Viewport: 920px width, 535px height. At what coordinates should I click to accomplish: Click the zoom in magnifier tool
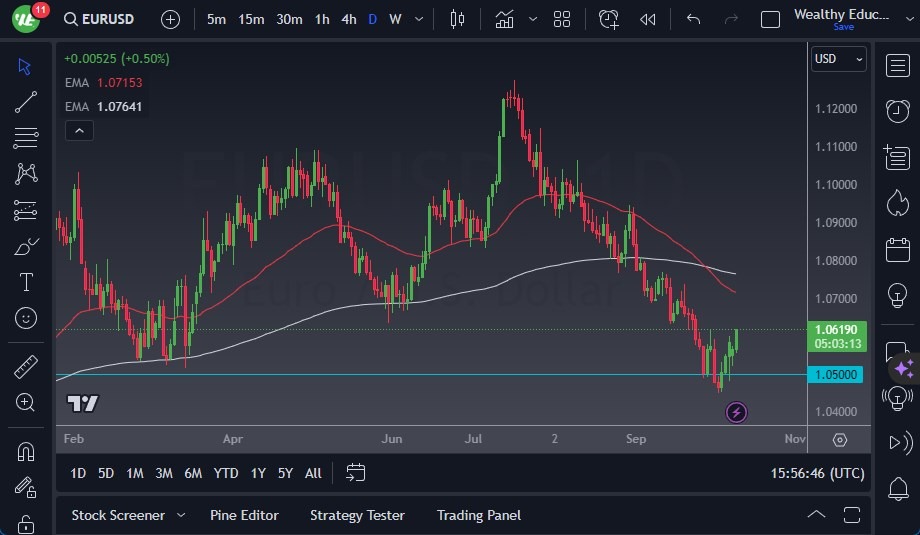click(26, 402)
